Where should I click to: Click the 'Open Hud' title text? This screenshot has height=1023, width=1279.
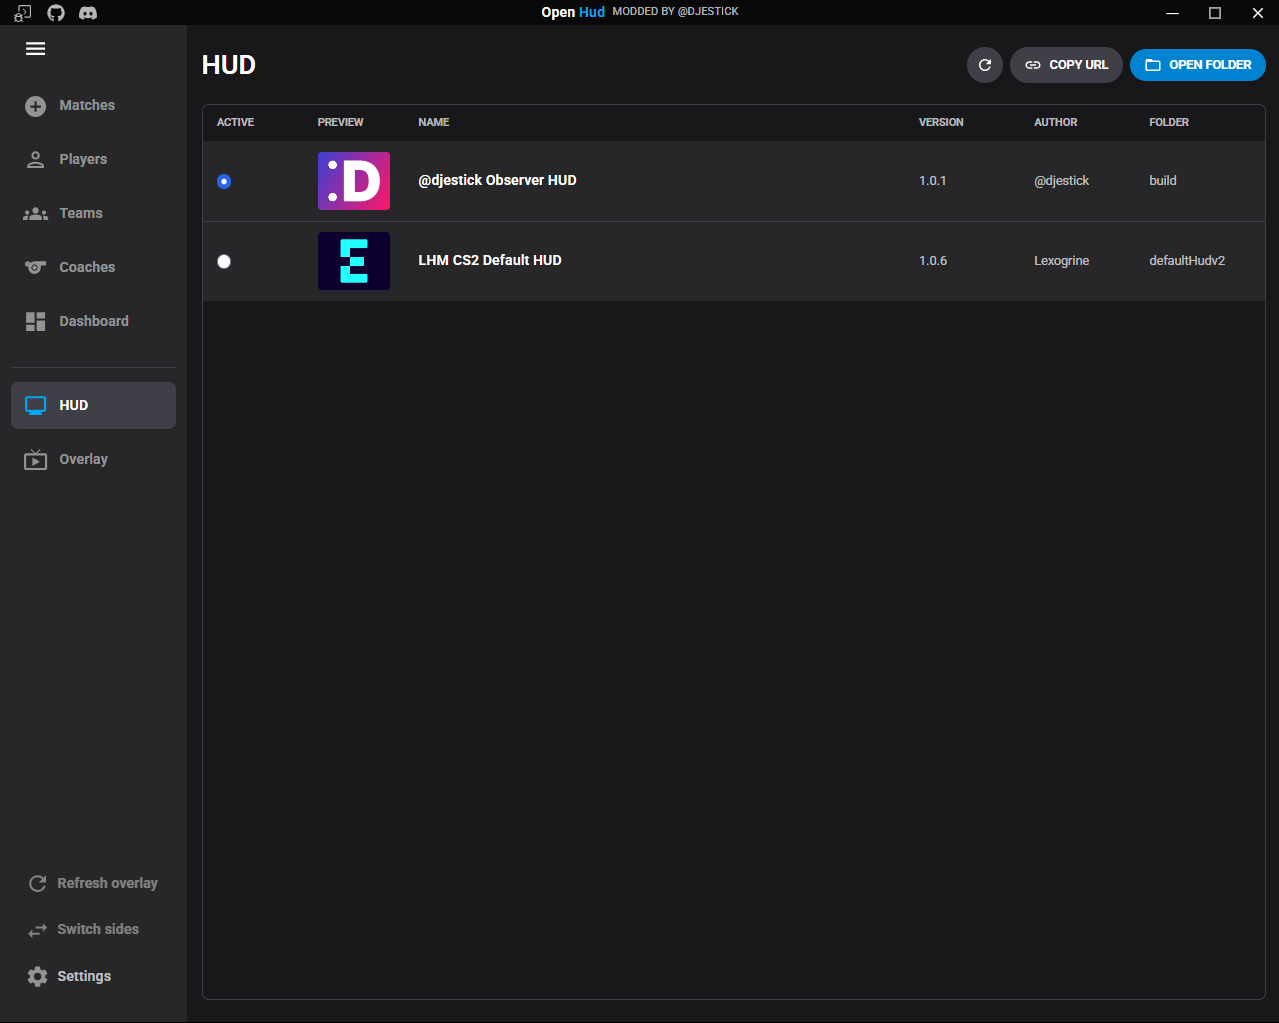point(573,13)
